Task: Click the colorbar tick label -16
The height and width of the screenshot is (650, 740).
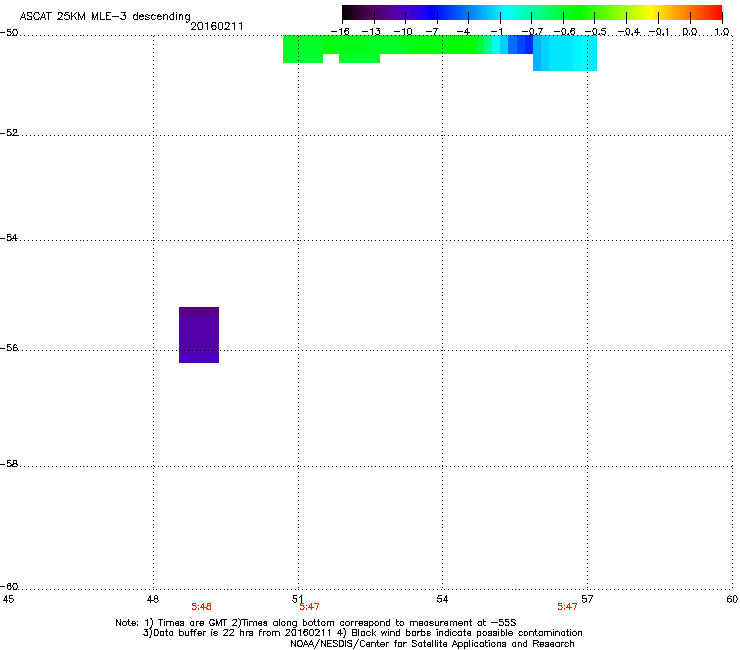Action: click(340, 32)
